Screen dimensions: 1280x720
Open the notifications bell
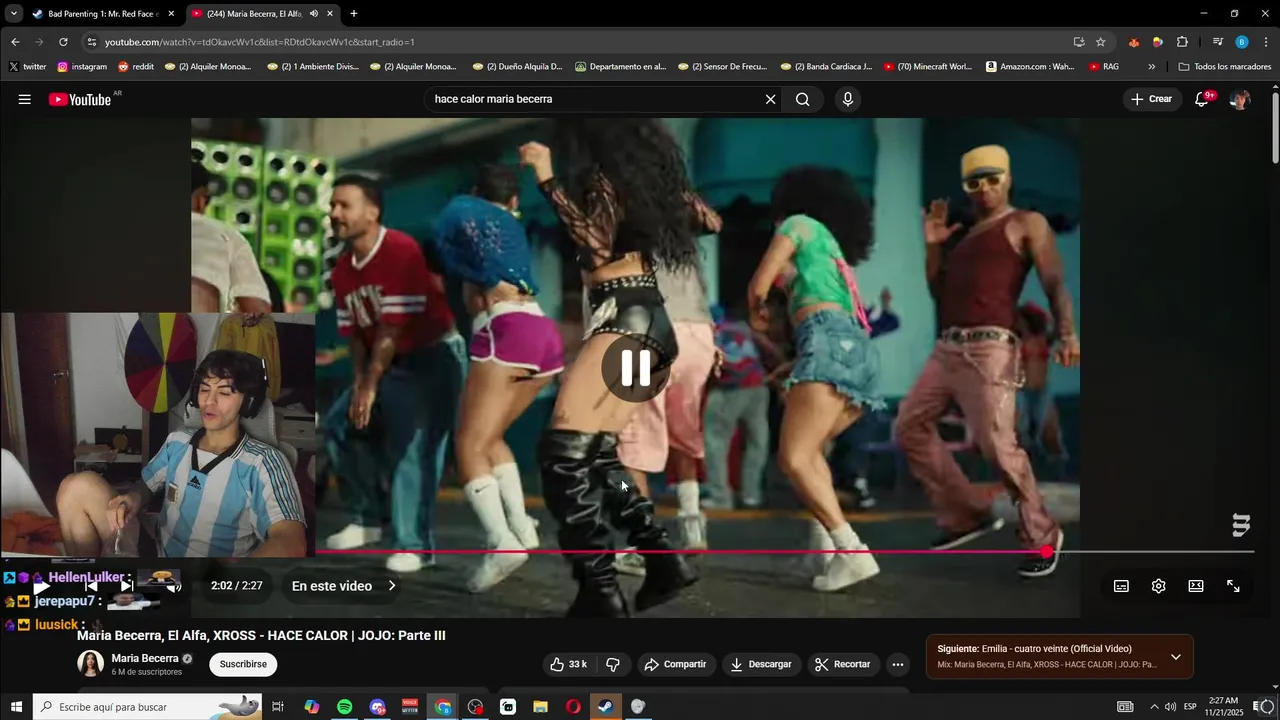(x=1202, y=99)
